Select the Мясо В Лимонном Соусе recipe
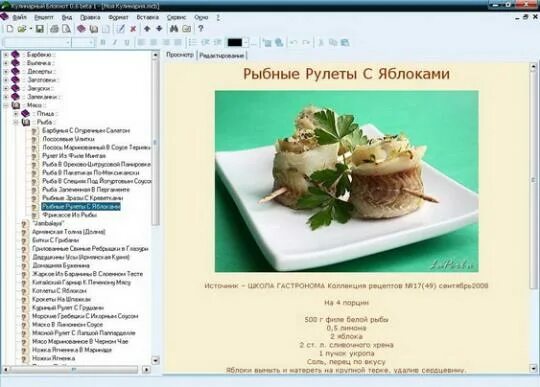The height and width of the screenshot is (387, 540). (68, 324)
